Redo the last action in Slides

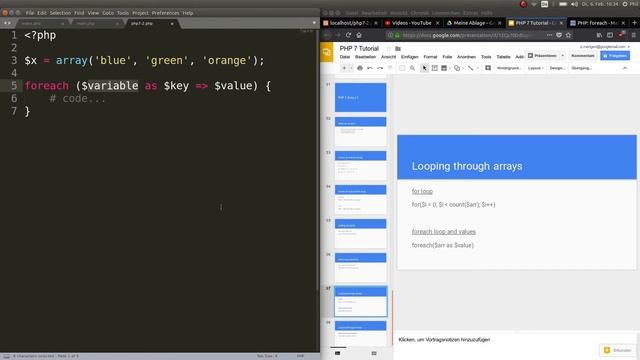pos(380,68)
